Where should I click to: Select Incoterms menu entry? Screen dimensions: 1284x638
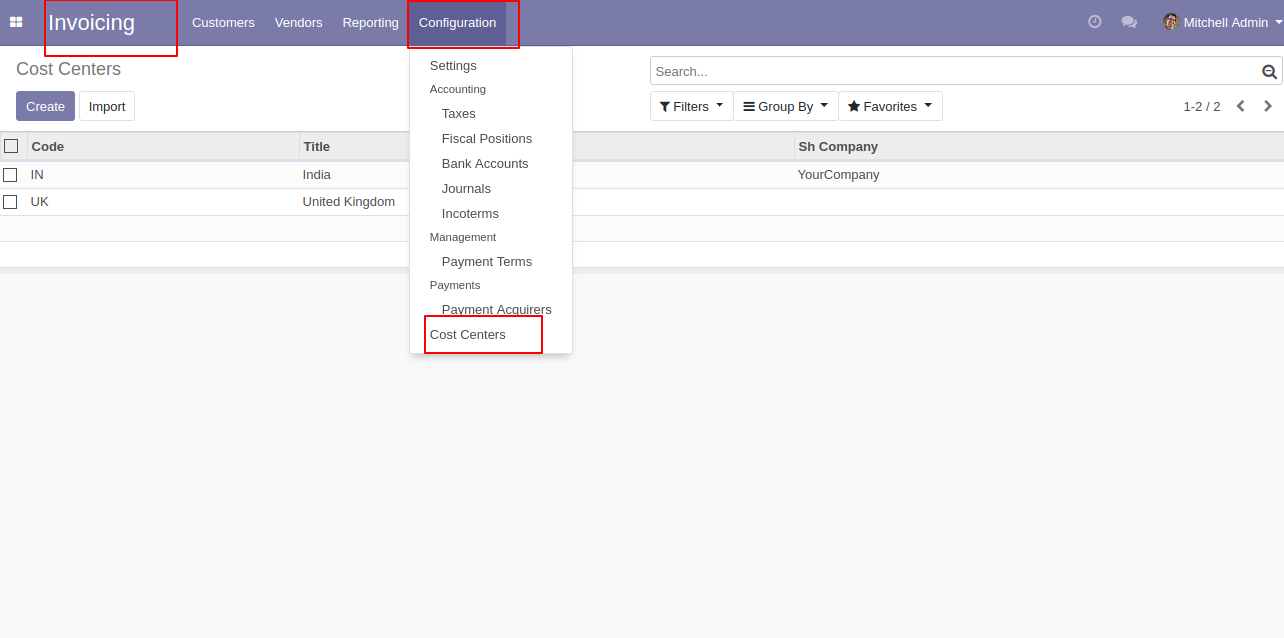point(470,213)
